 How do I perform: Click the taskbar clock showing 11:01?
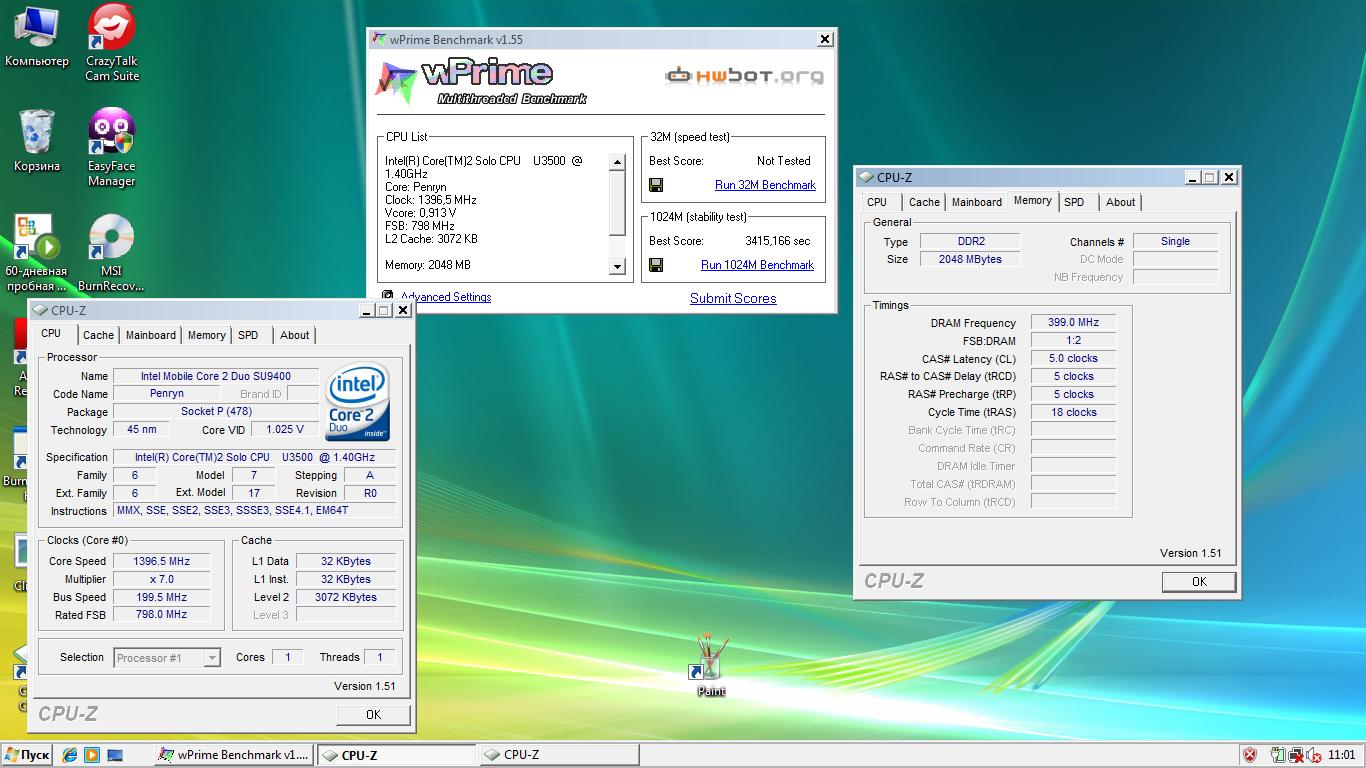pos(1341,755)
